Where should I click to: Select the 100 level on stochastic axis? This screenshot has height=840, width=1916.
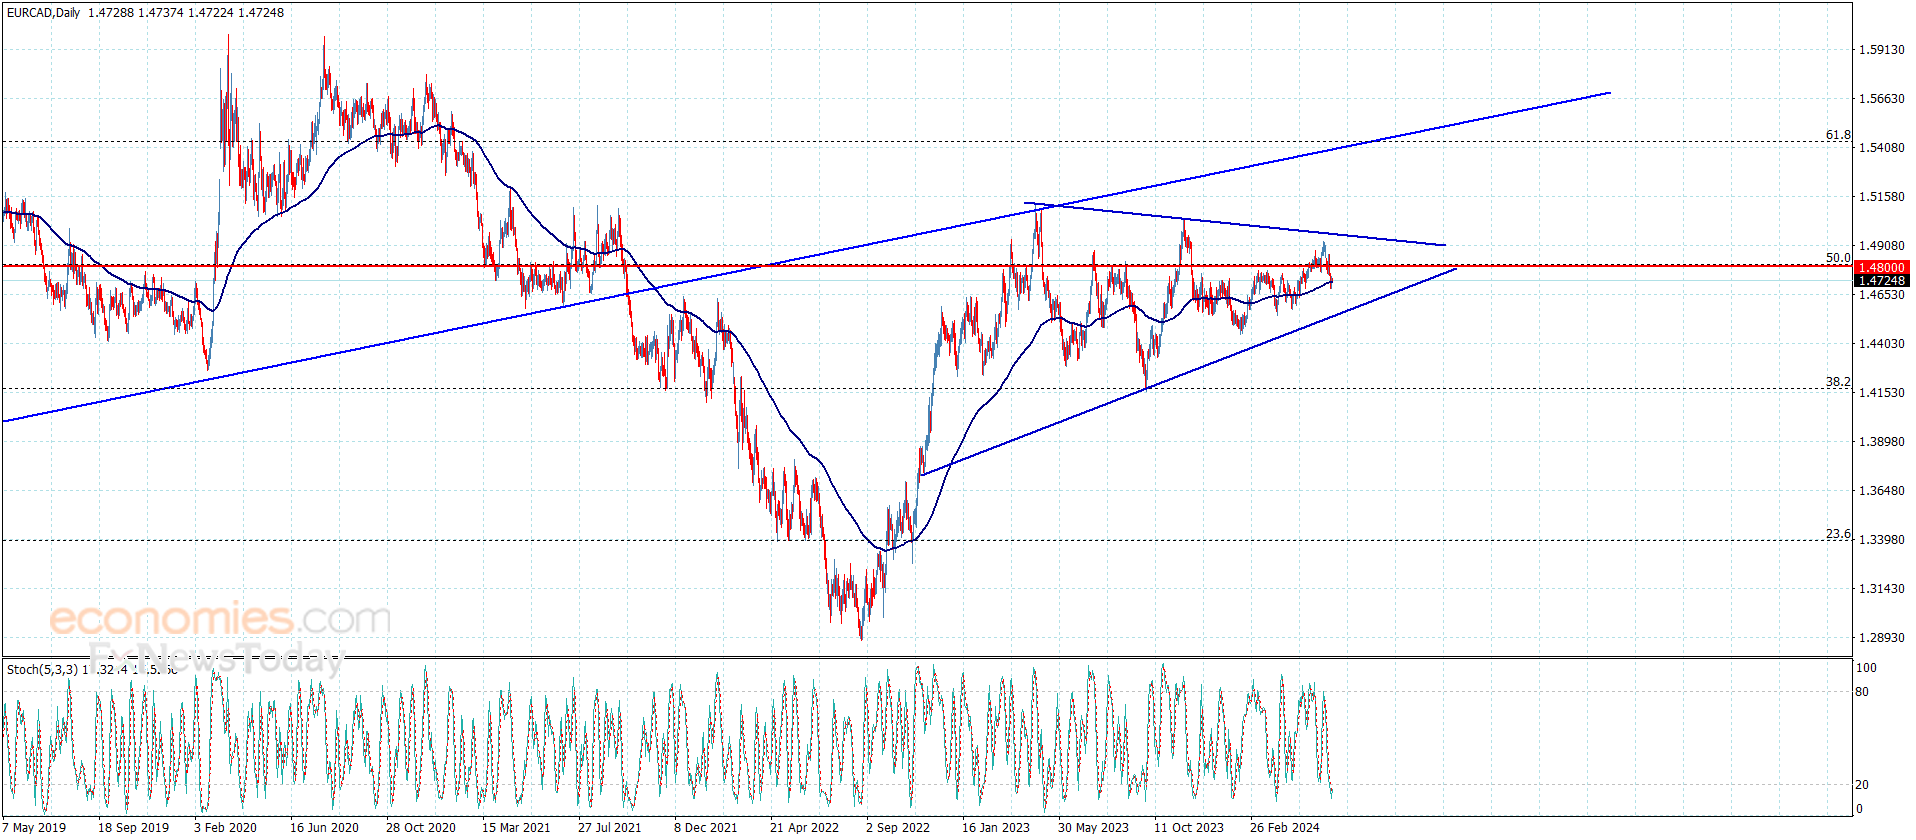click(x=1866, y=668)
